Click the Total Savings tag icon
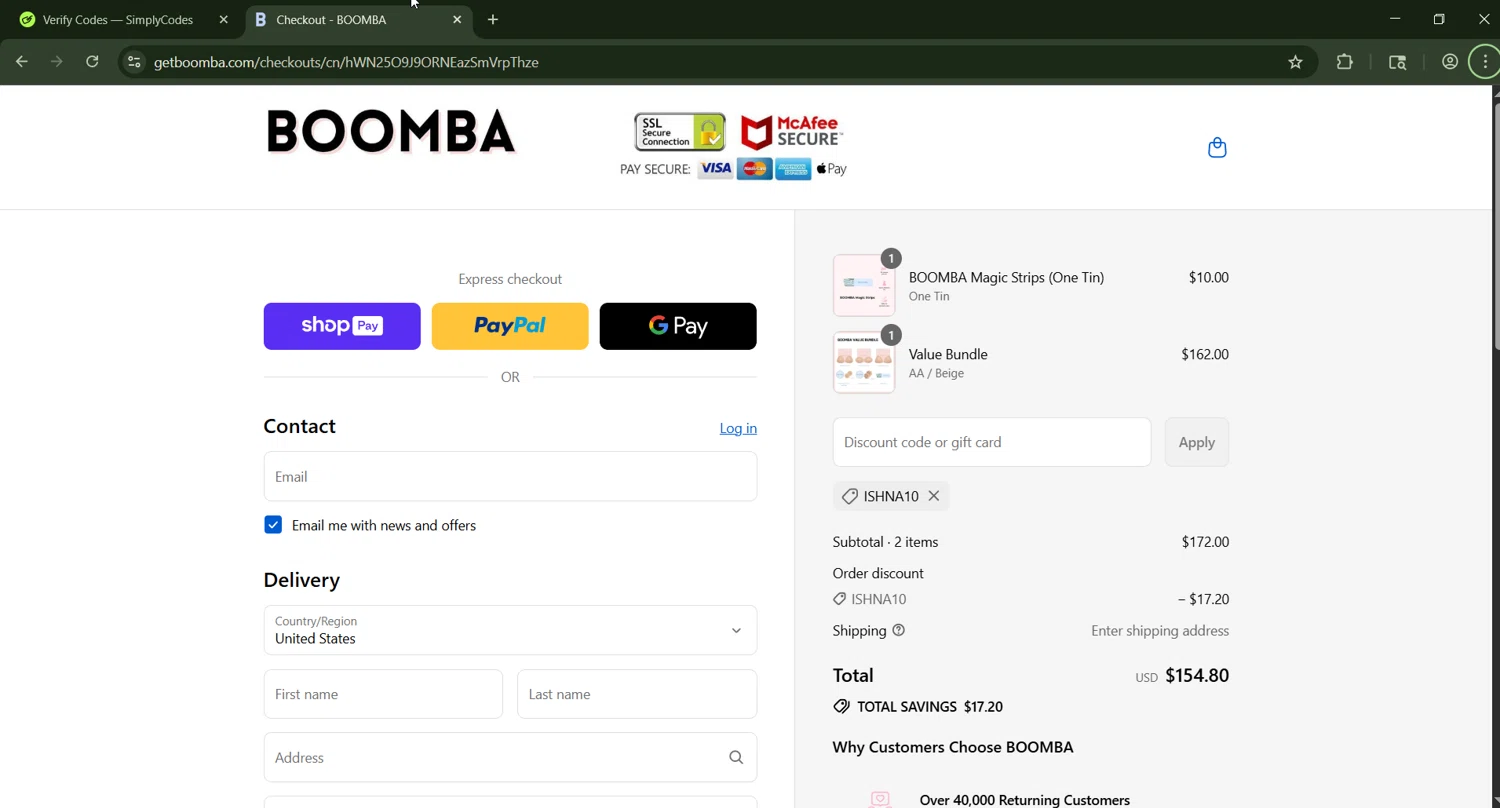 pos(841,707)
